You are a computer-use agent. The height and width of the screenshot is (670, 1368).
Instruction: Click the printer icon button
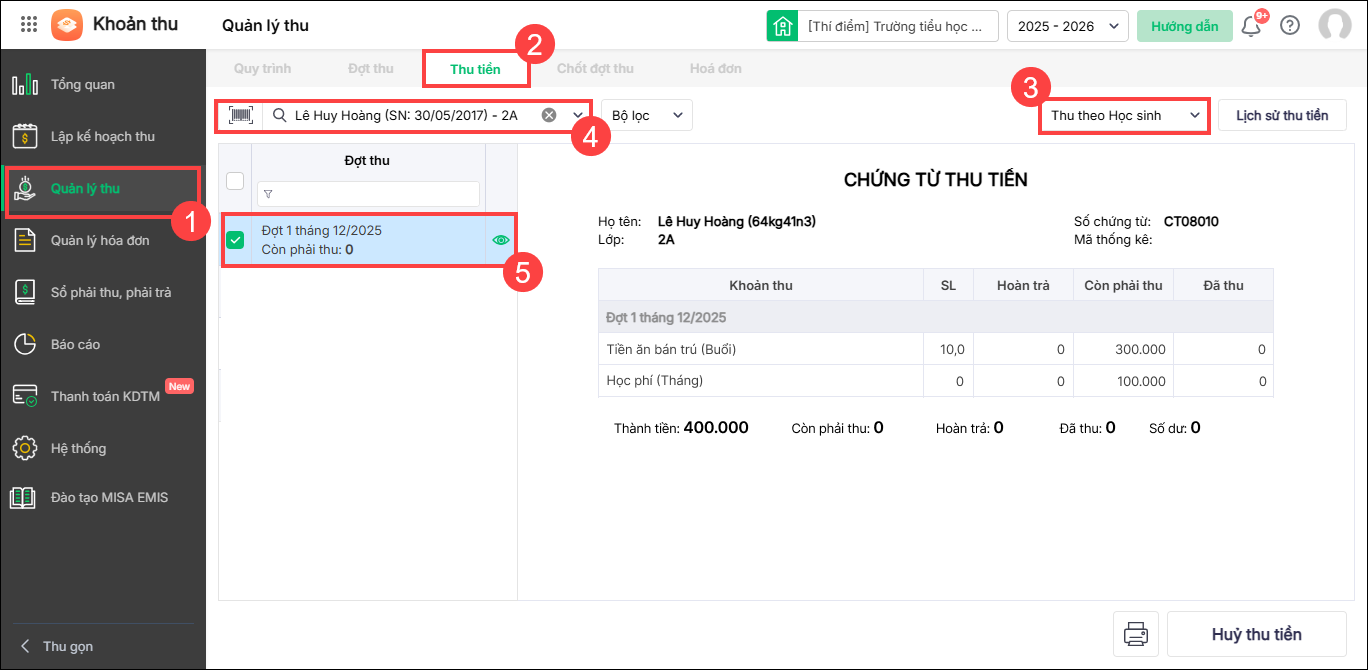(1135, 634)
